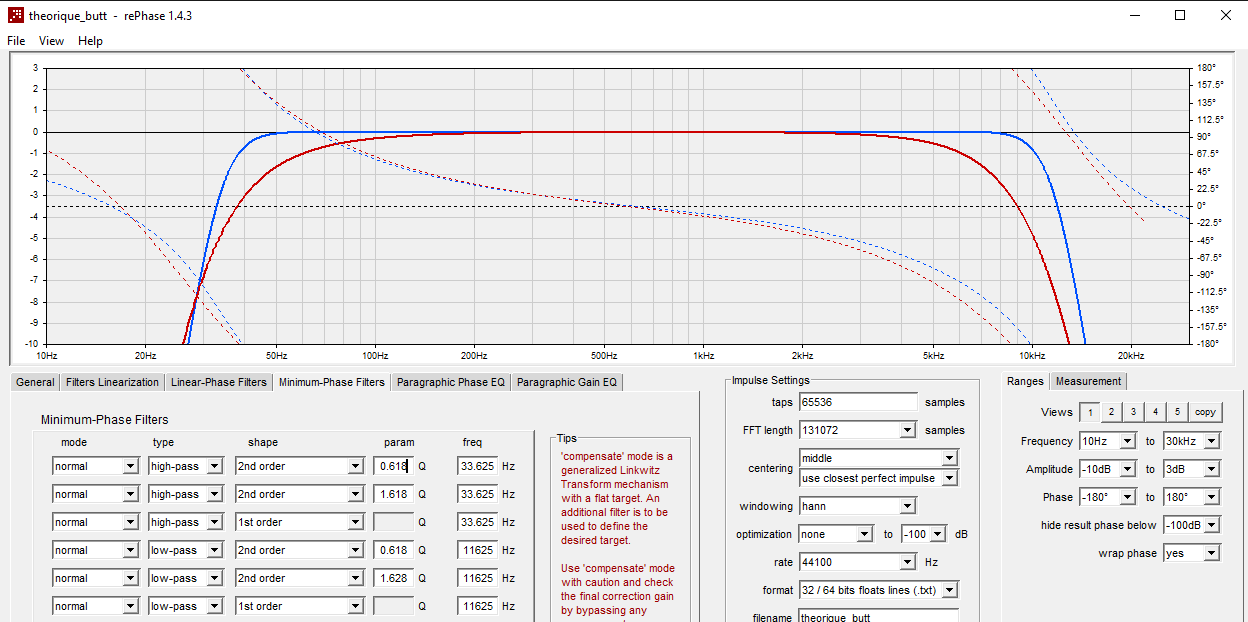This screenshot has height=622, width=1248.
Task: Select view 5 in Ranges
Action: point(1177,412)
